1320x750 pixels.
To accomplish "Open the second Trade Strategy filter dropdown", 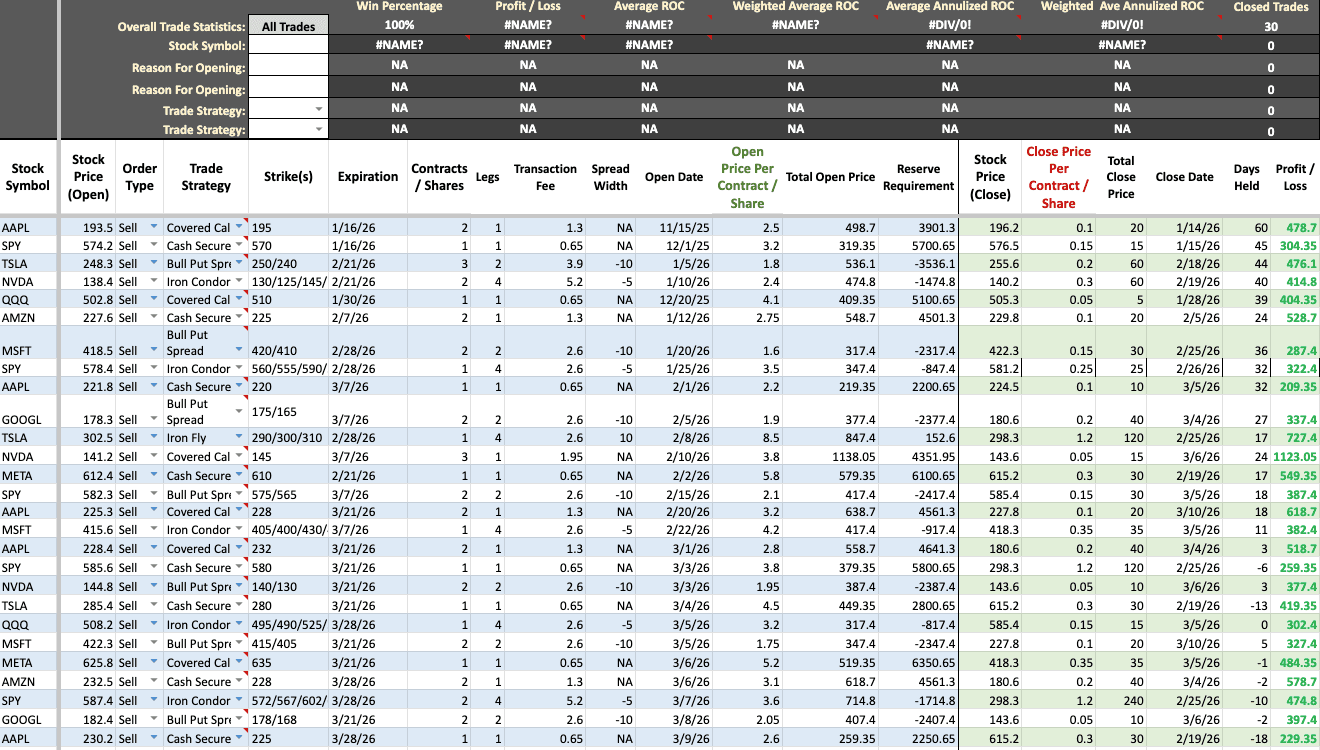I will click(x=318, y=129).
